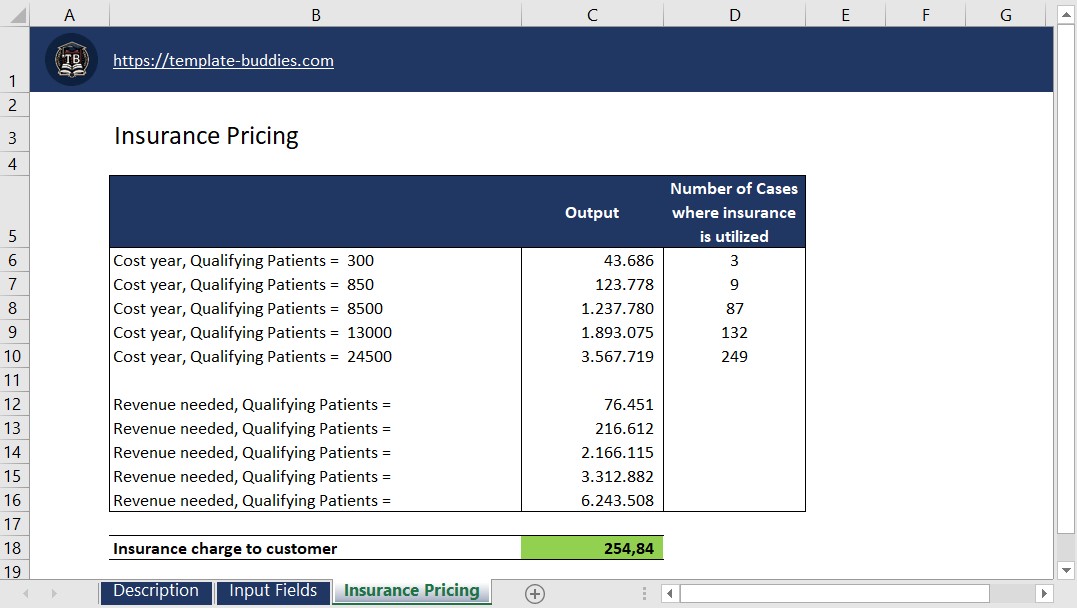Viewport: 1077px width, 608px height.
Task: Click the Number of Cases header cell
Action: click(x=734, y=211)
